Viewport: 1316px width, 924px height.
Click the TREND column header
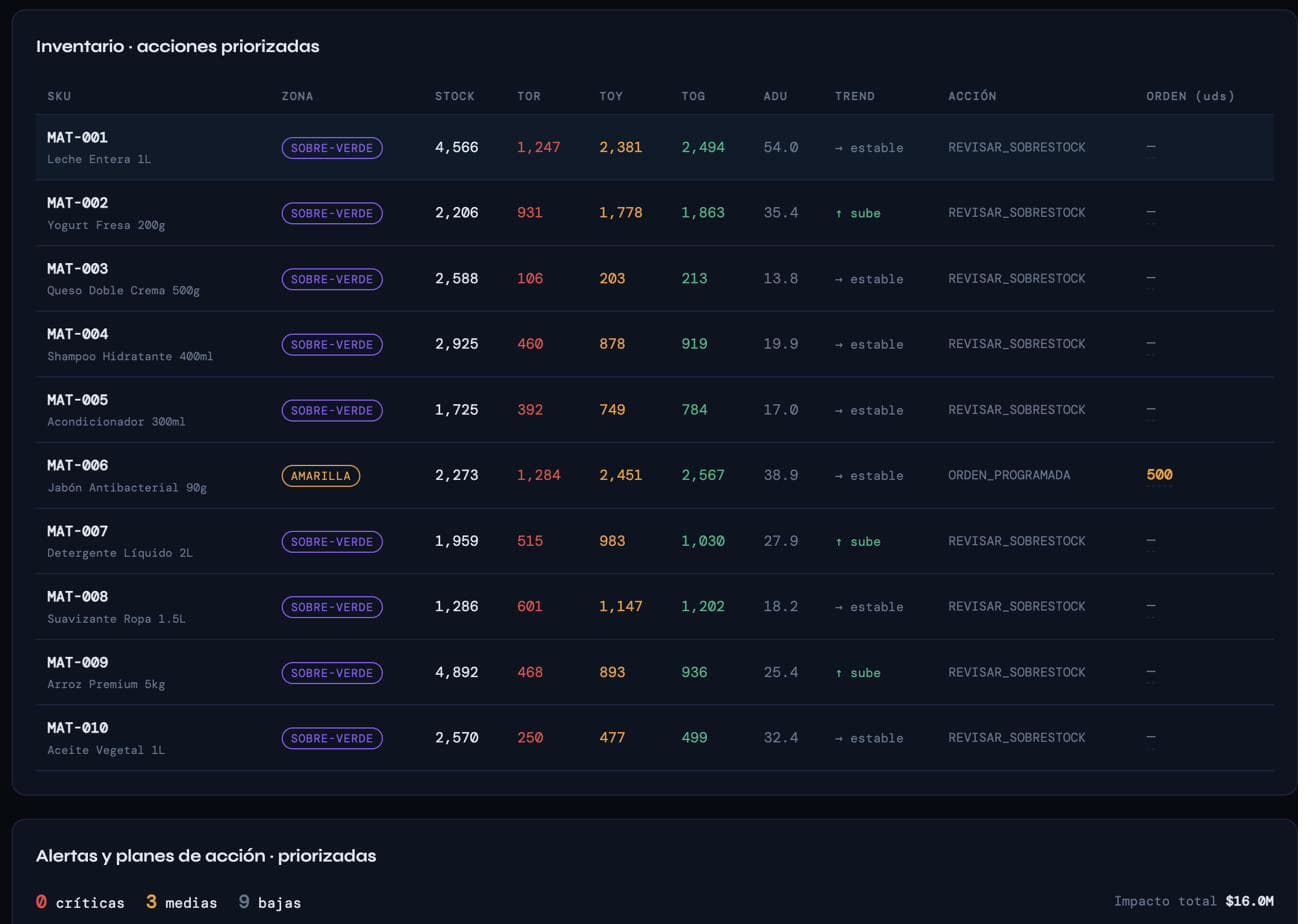(855, 96)
